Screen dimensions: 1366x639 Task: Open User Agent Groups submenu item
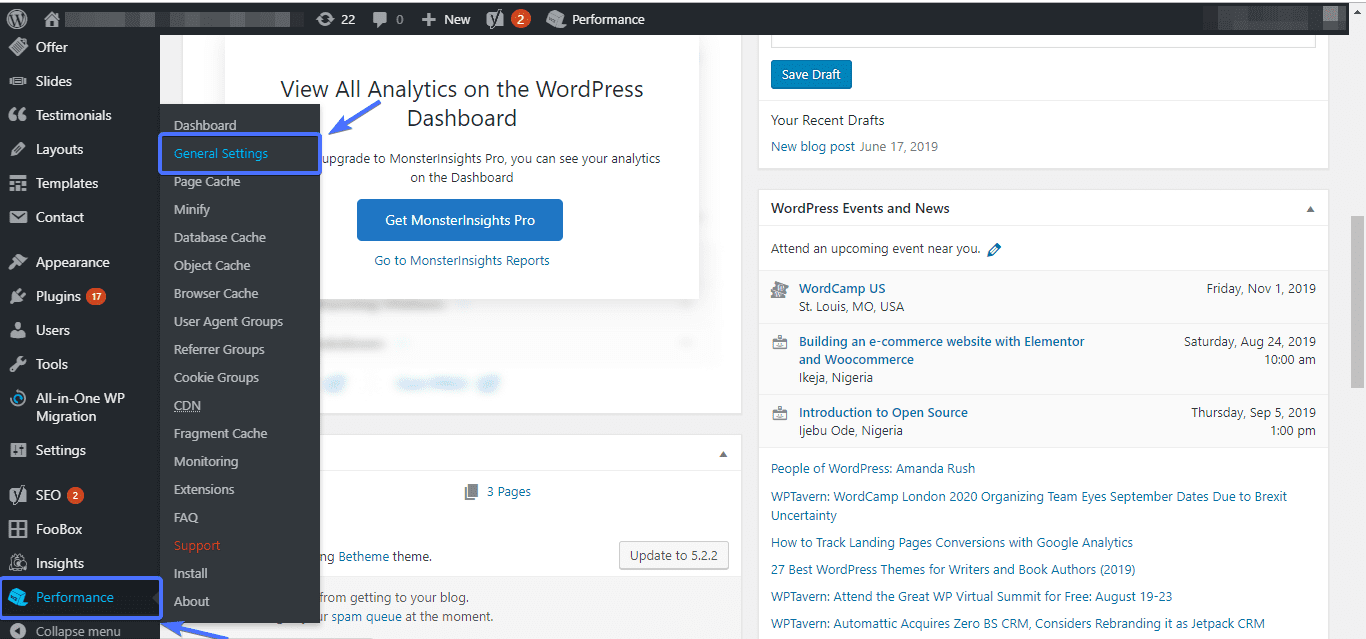pyautogui.click(x=228, y=321)
